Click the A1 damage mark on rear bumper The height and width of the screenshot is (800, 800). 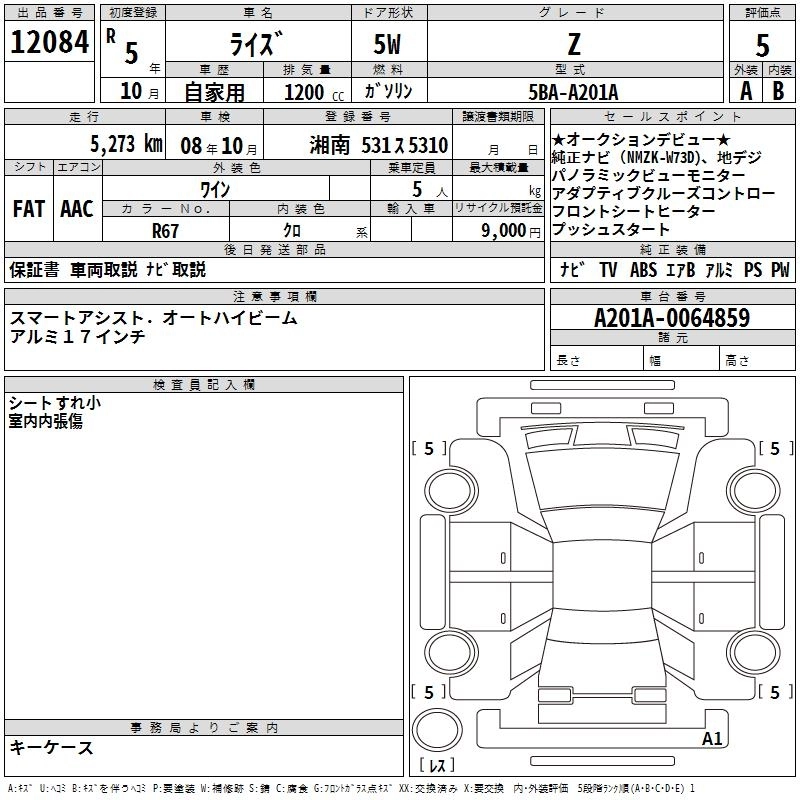point(712,739)
